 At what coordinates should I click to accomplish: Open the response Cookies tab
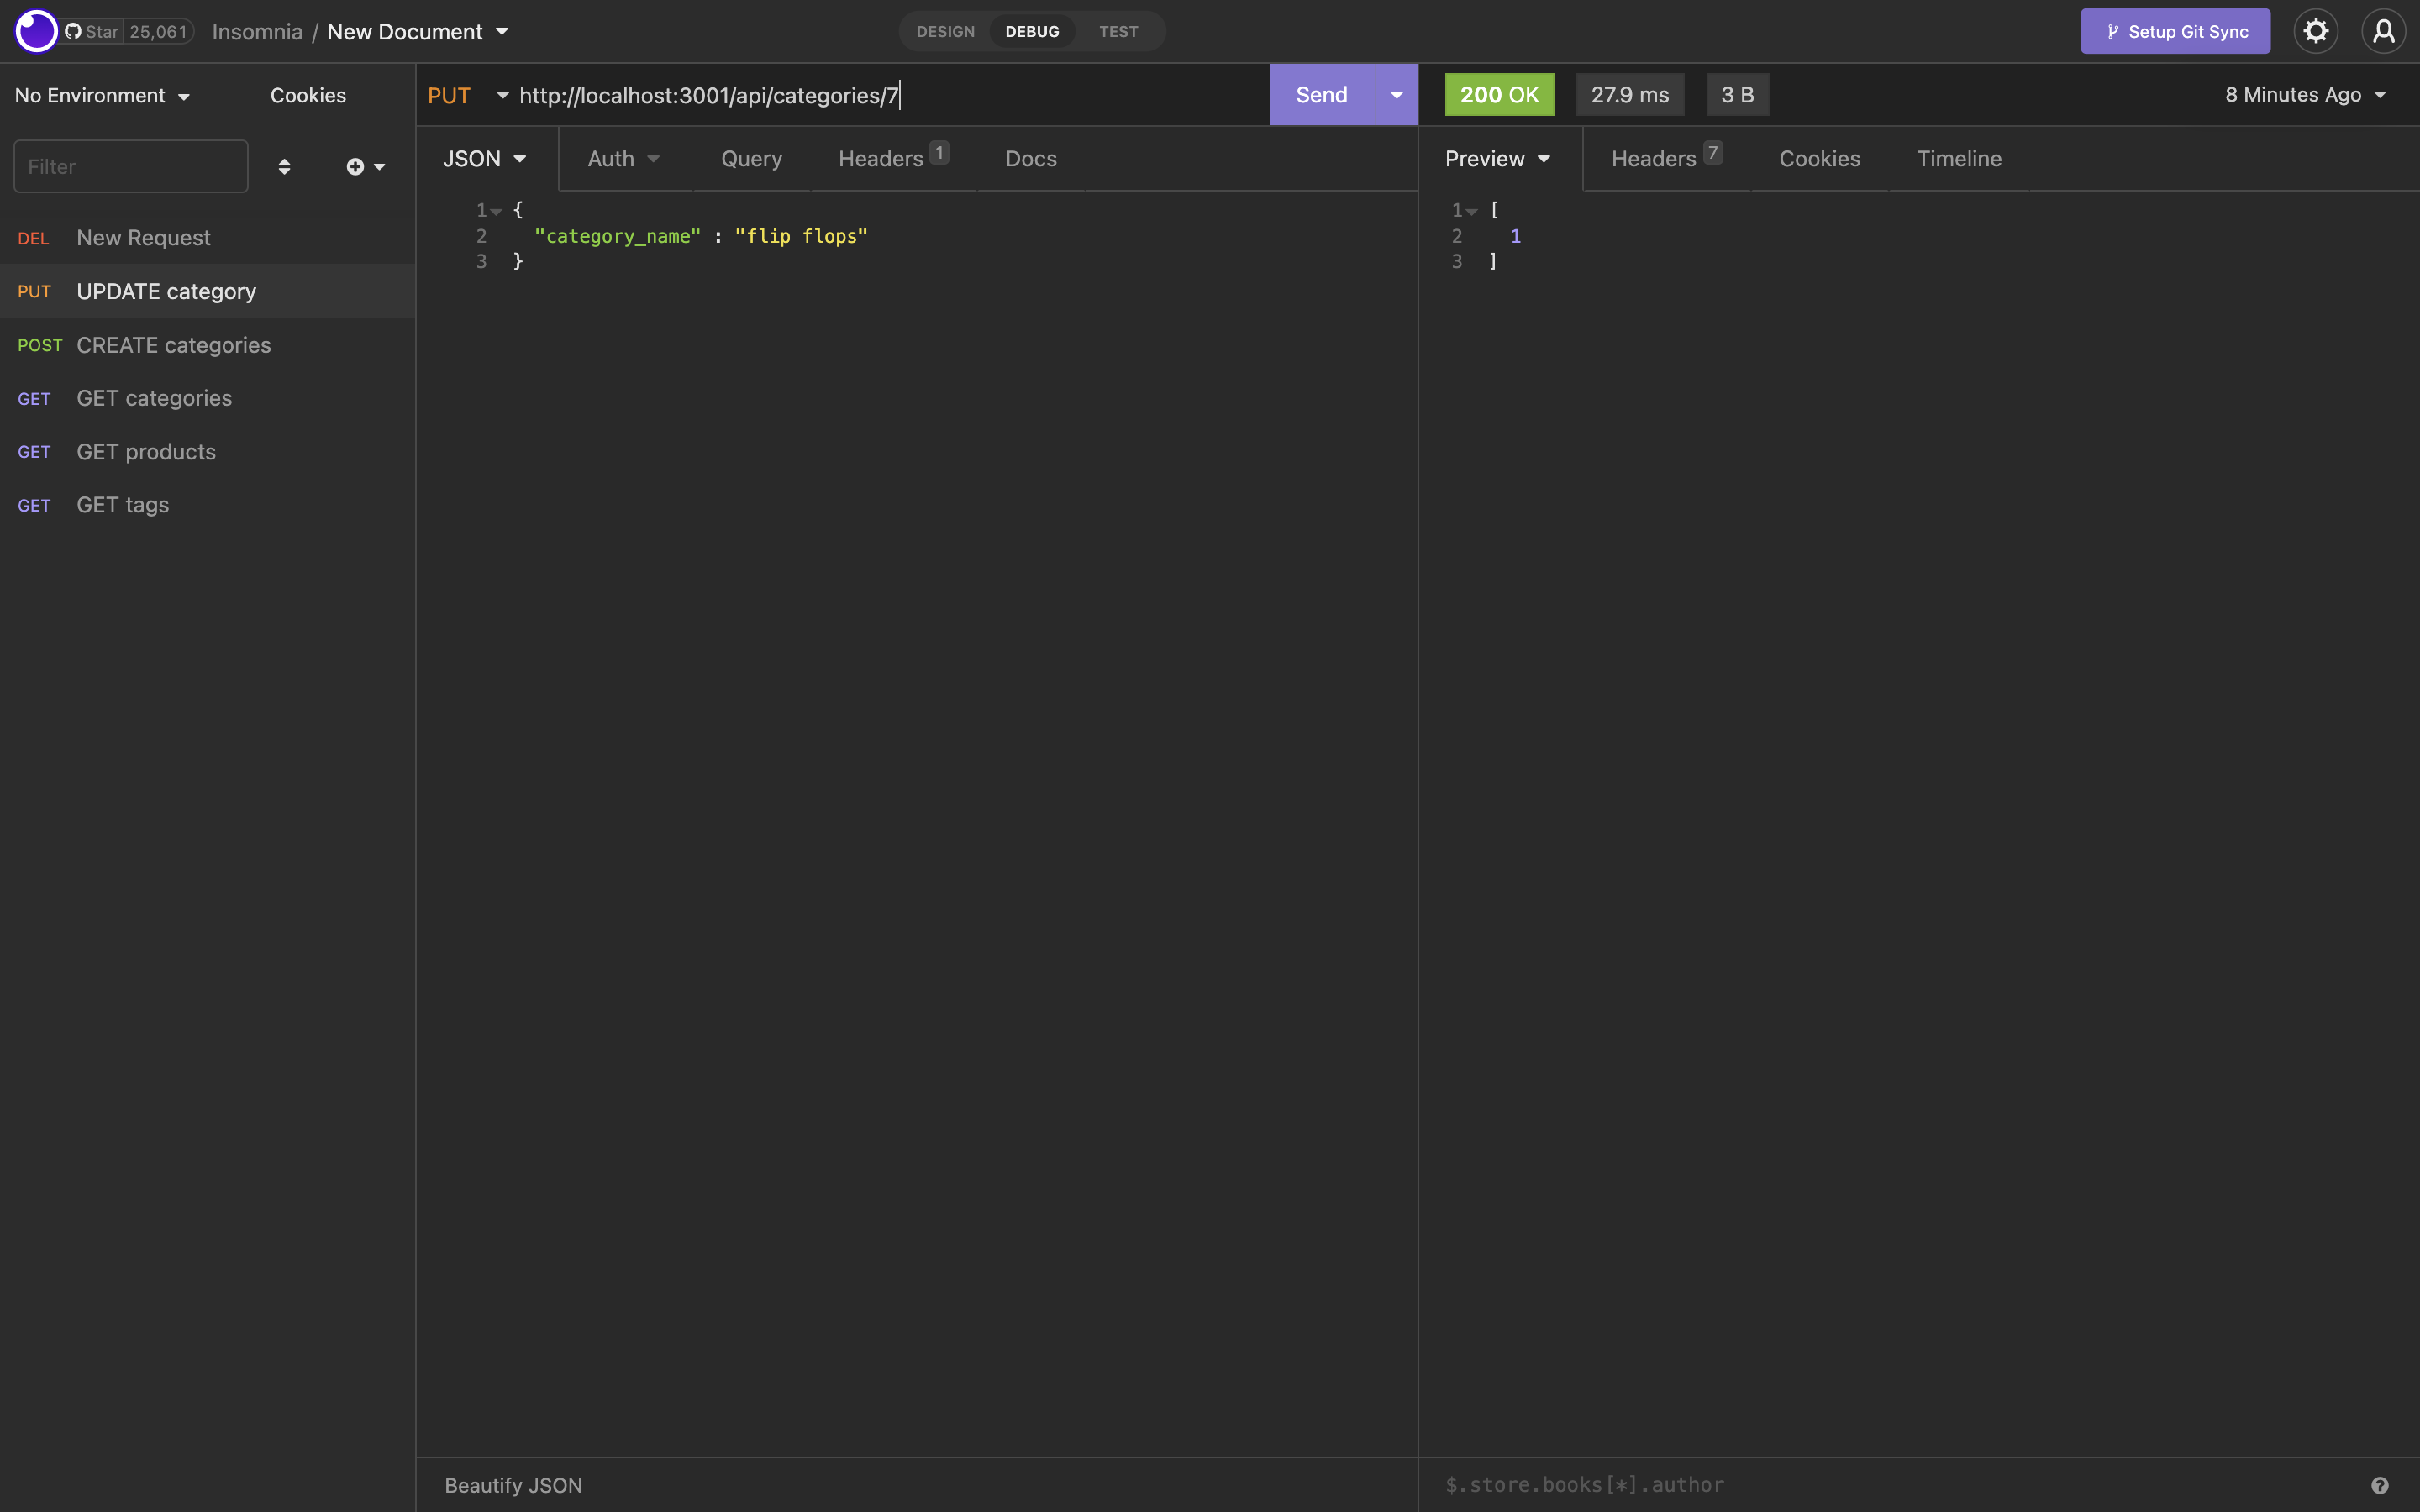pyautogui.click(x=1819, y=158)
